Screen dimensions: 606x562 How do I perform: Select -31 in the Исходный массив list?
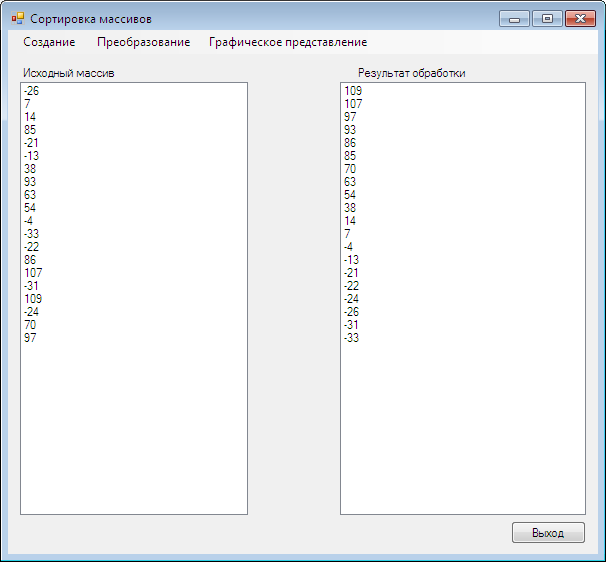(x=134, y=286)
